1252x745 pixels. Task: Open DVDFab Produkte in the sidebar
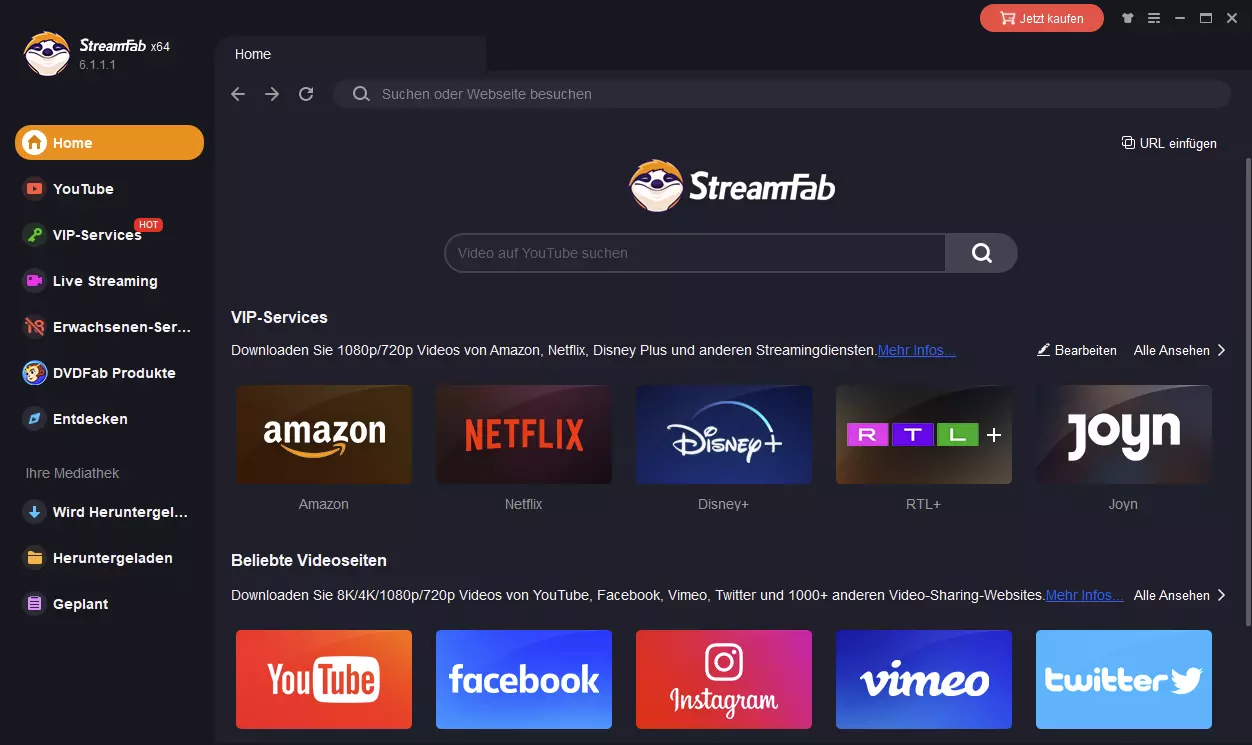[114, 373]
